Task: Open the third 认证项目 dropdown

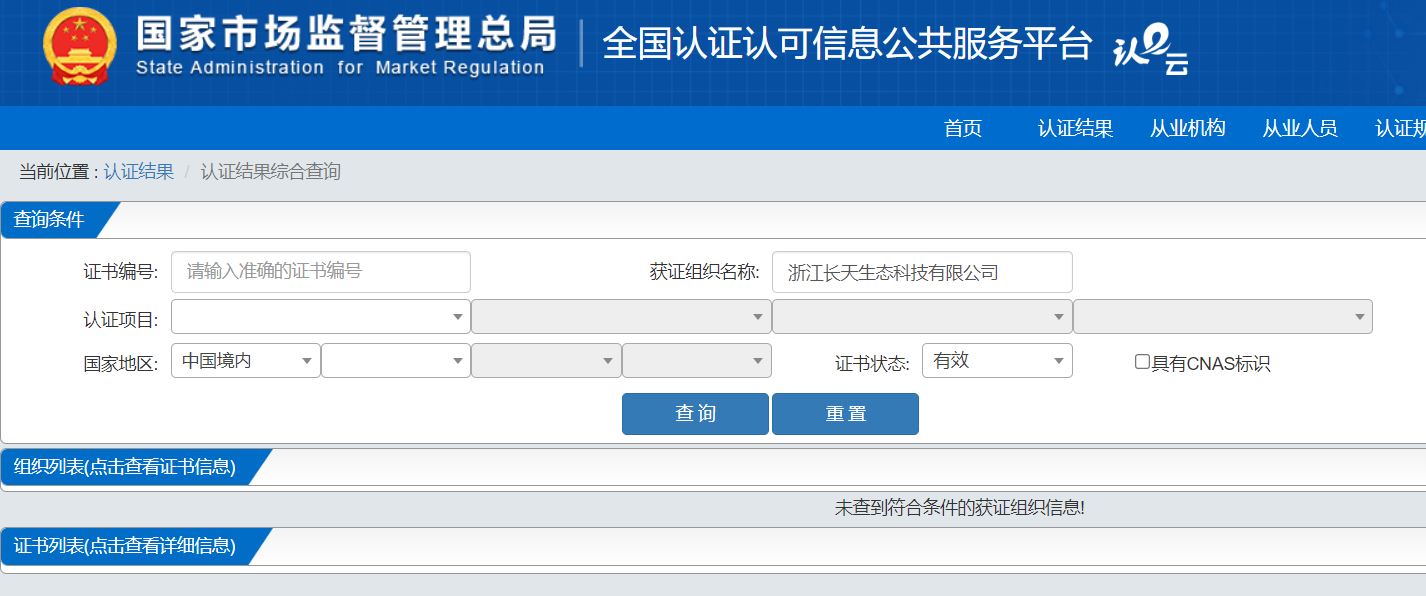Action: [922, 316]
